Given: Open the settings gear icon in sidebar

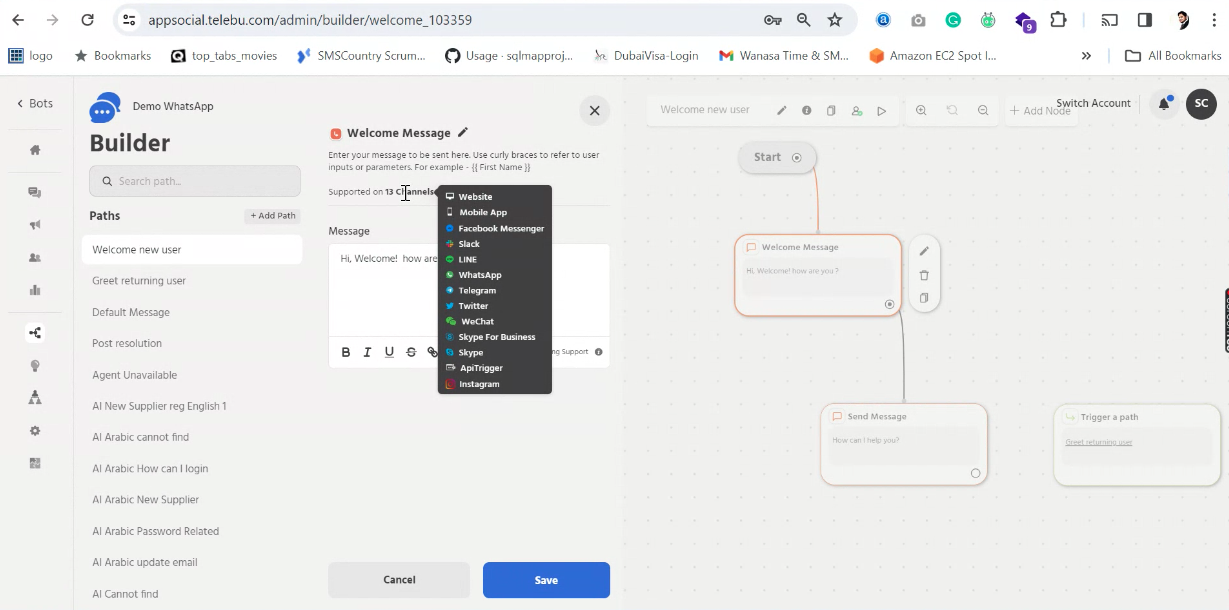Looking at the screenshot, I should point(35,431).
